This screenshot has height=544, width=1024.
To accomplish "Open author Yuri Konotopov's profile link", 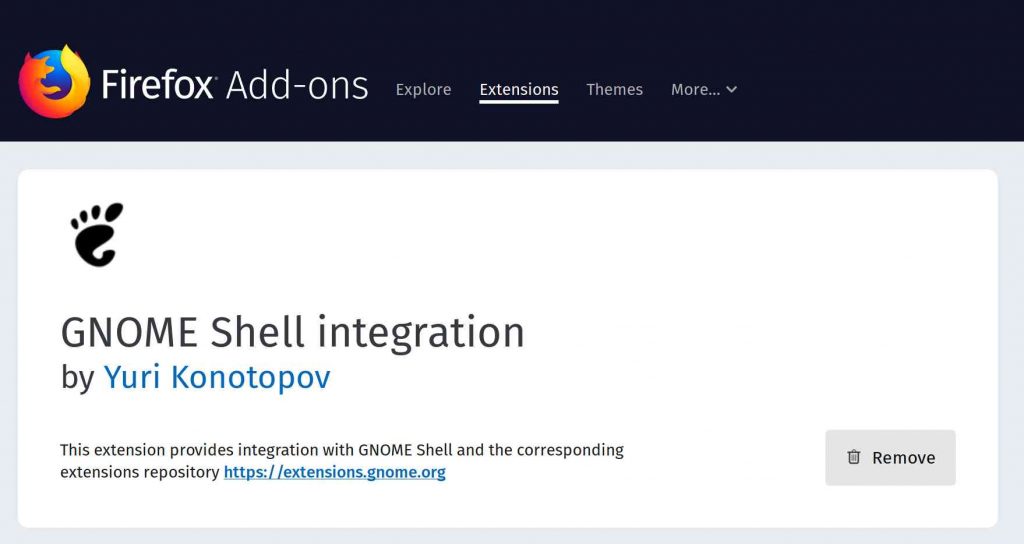I will [x=217, y=377].
